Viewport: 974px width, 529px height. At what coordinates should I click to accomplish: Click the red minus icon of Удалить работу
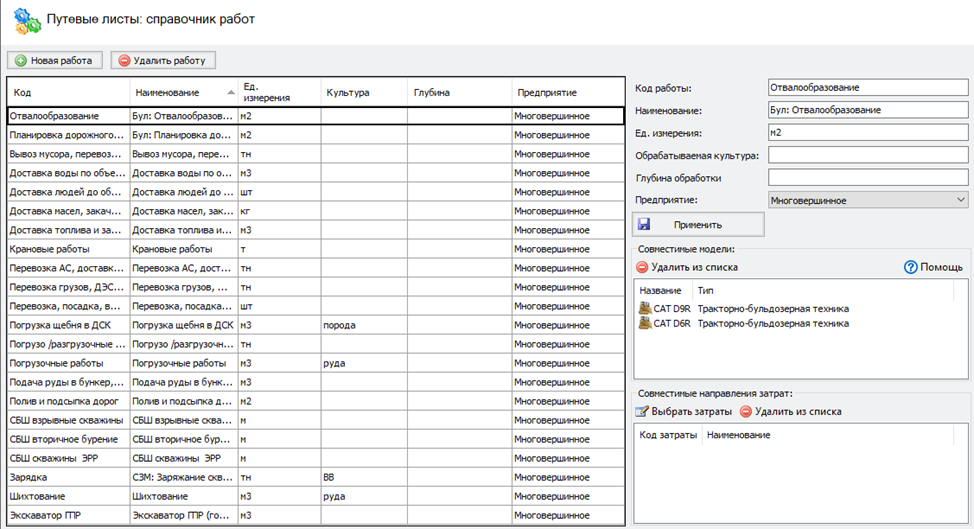124,61
